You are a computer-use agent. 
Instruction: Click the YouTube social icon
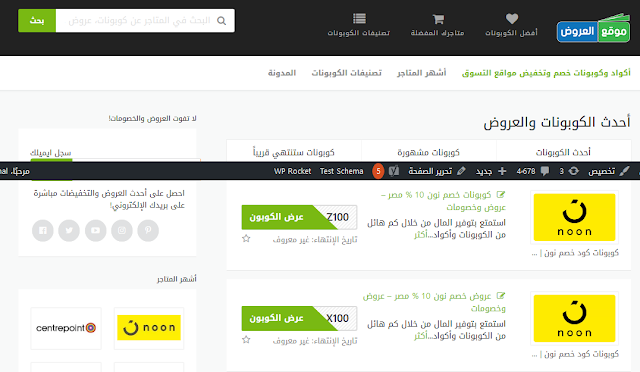click(x=96, y=230)
